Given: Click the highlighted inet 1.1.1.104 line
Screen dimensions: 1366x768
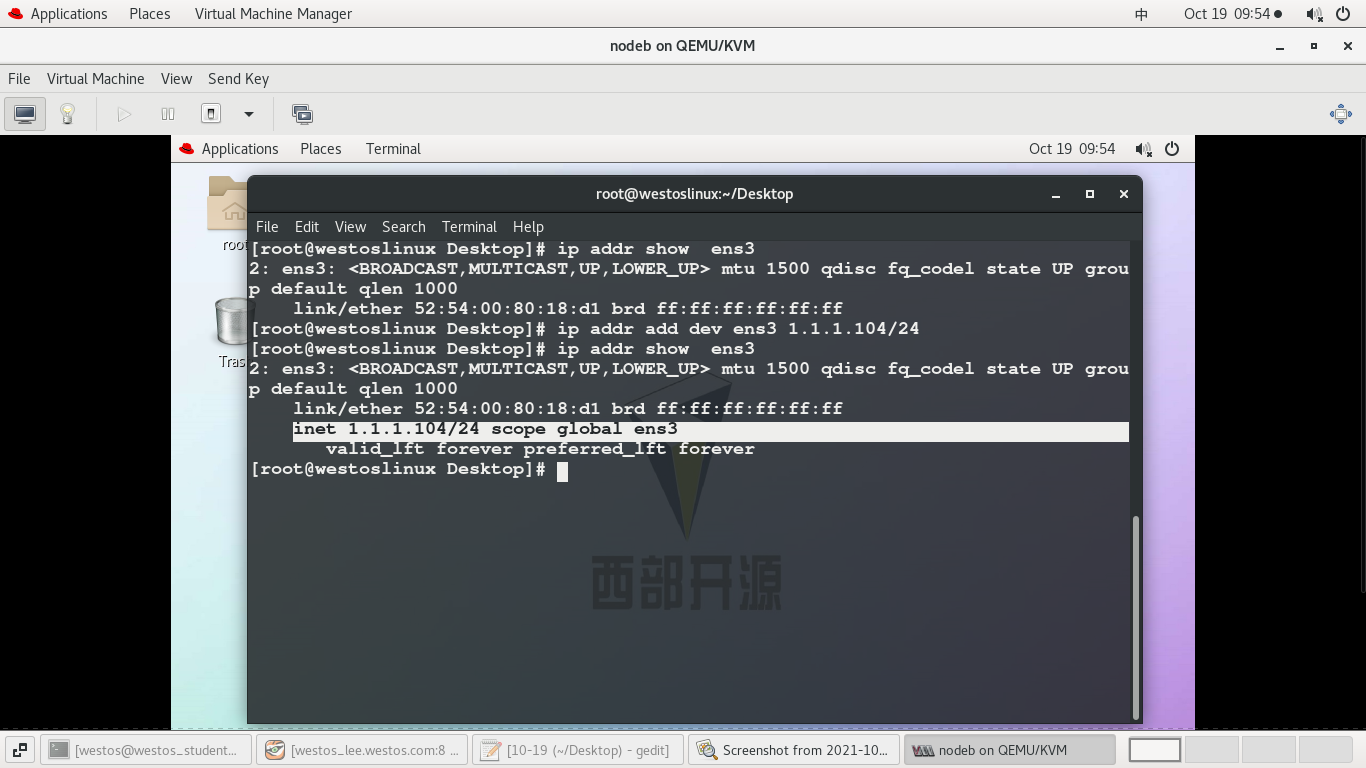Looking at the screenshot, I should coord(485,428).
